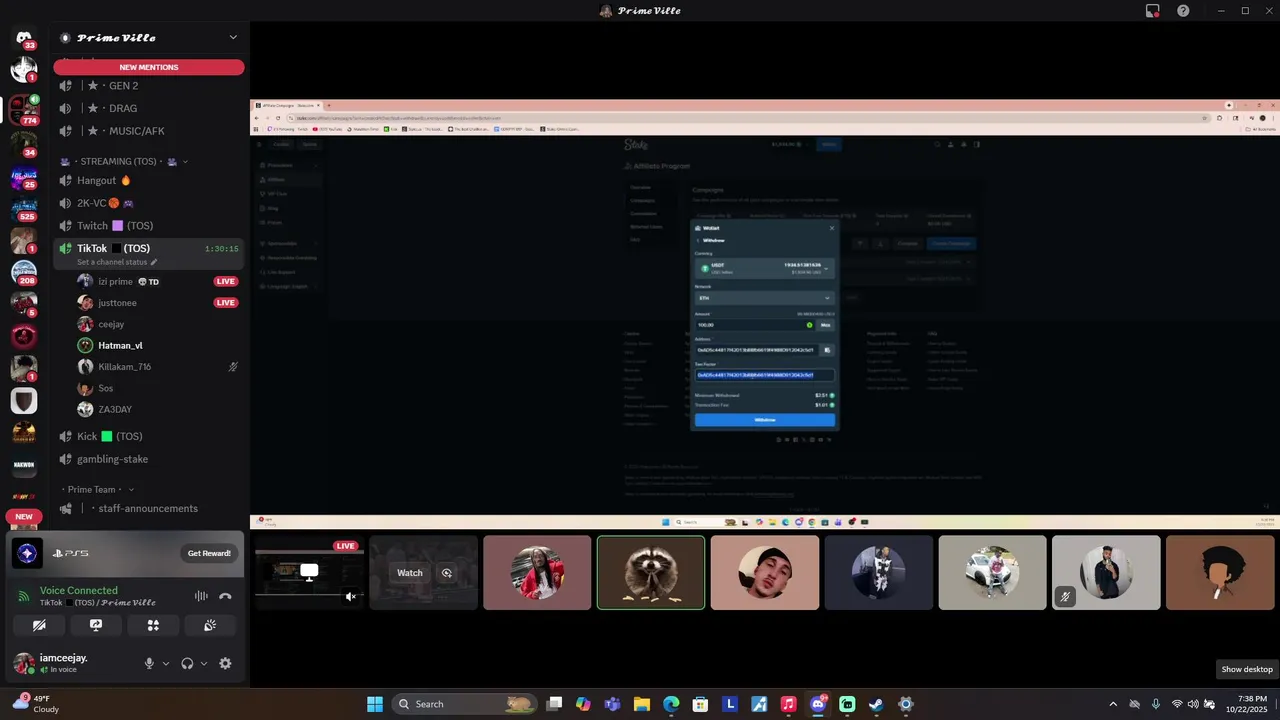Click justtonee's LIVE badge
1280x720 pixels.
[x=226, y=303]
